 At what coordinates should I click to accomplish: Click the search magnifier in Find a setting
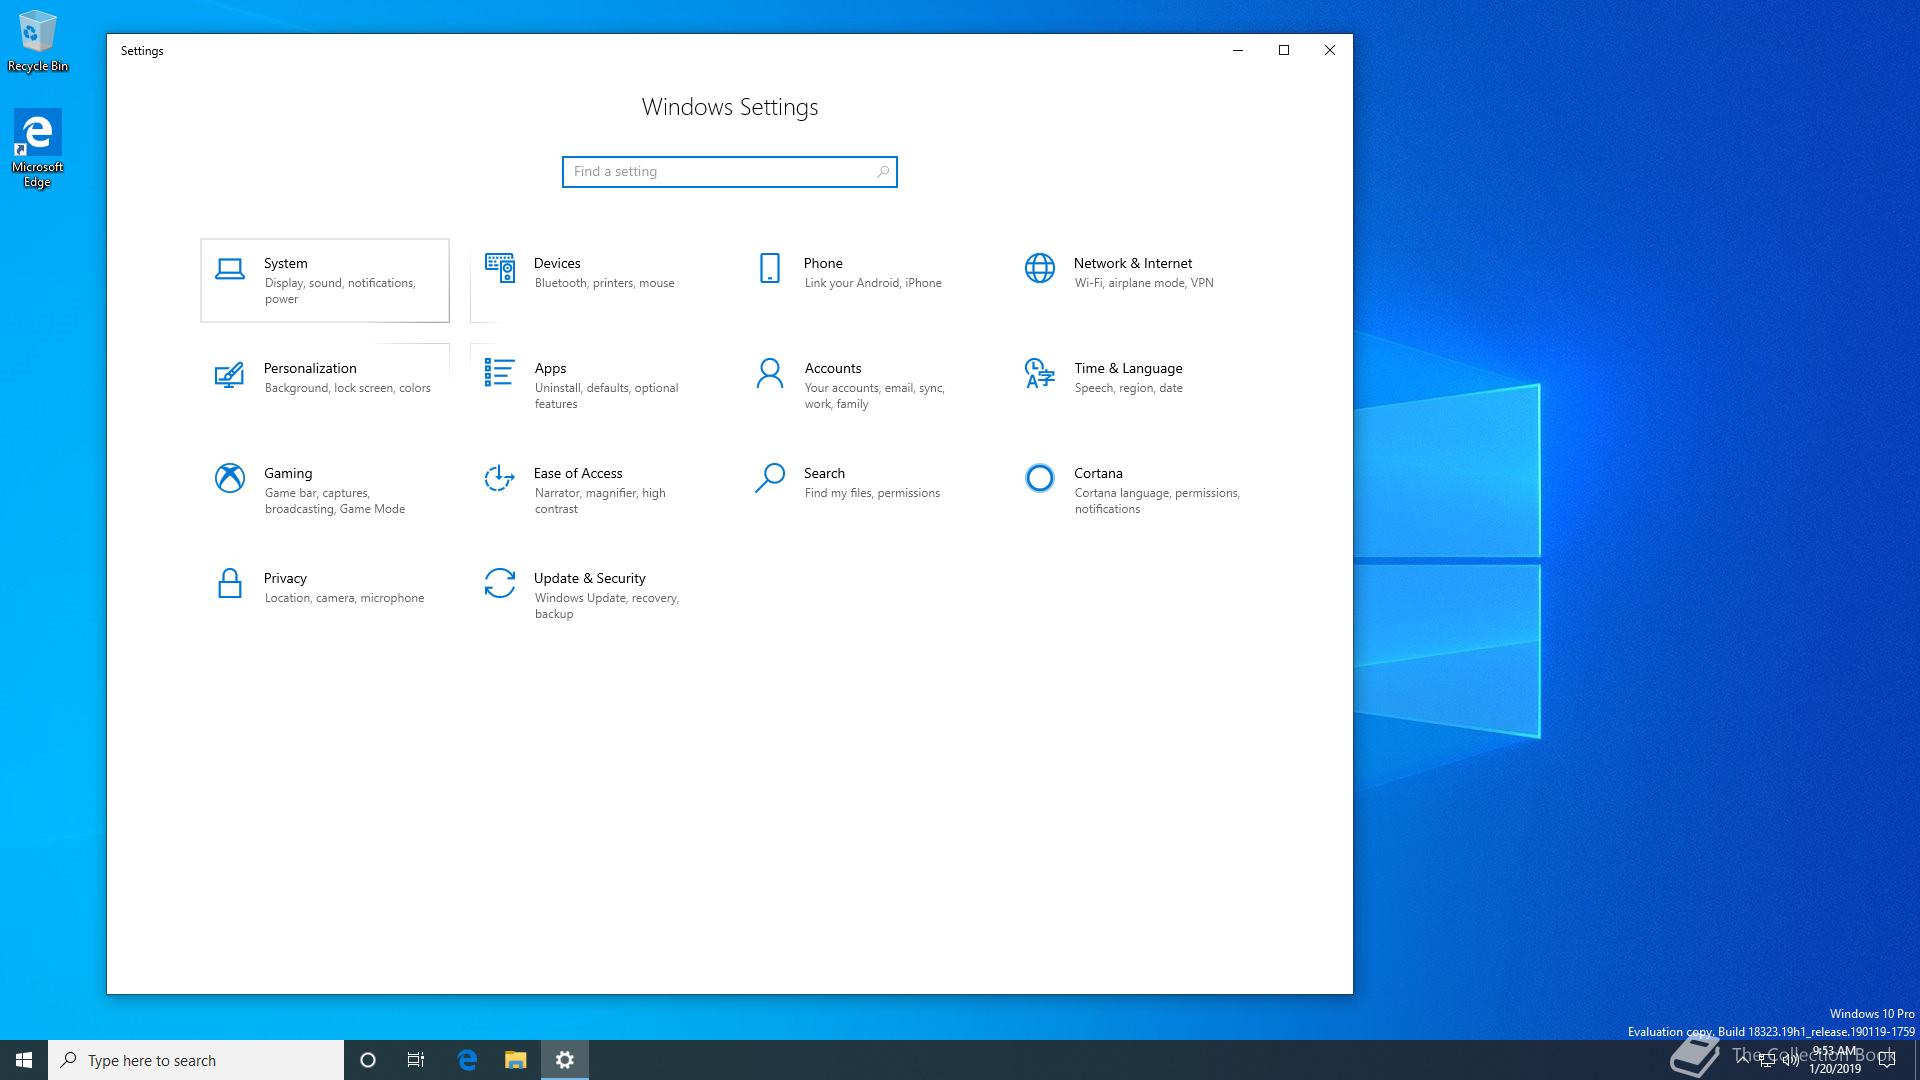pyautogui.click(x=882, y=172)
